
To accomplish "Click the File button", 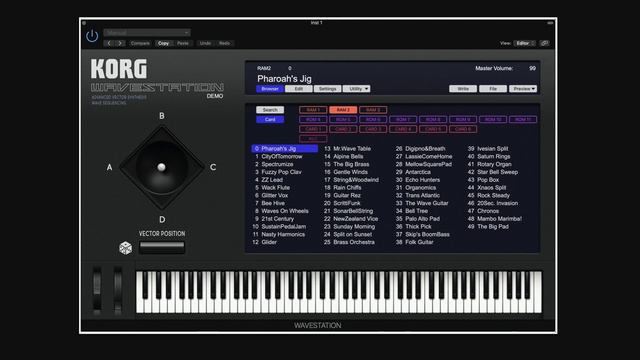I will click(493, 89).
